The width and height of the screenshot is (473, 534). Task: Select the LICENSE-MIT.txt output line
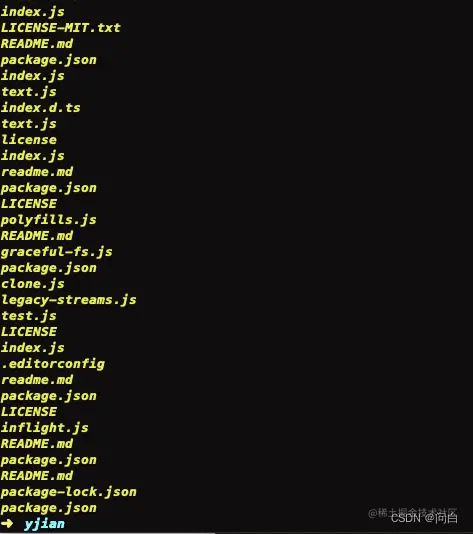61,28
